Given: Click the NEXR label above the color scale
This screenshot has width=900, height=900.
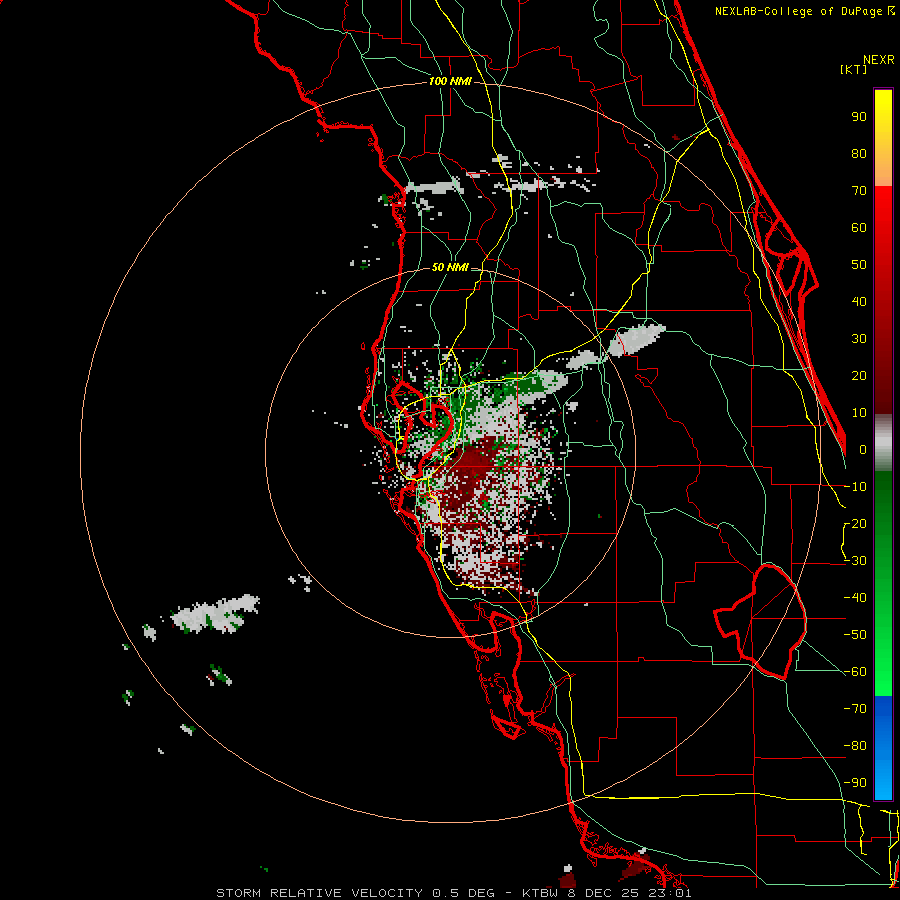Looking at the screenshot, I should click(878, 60).
